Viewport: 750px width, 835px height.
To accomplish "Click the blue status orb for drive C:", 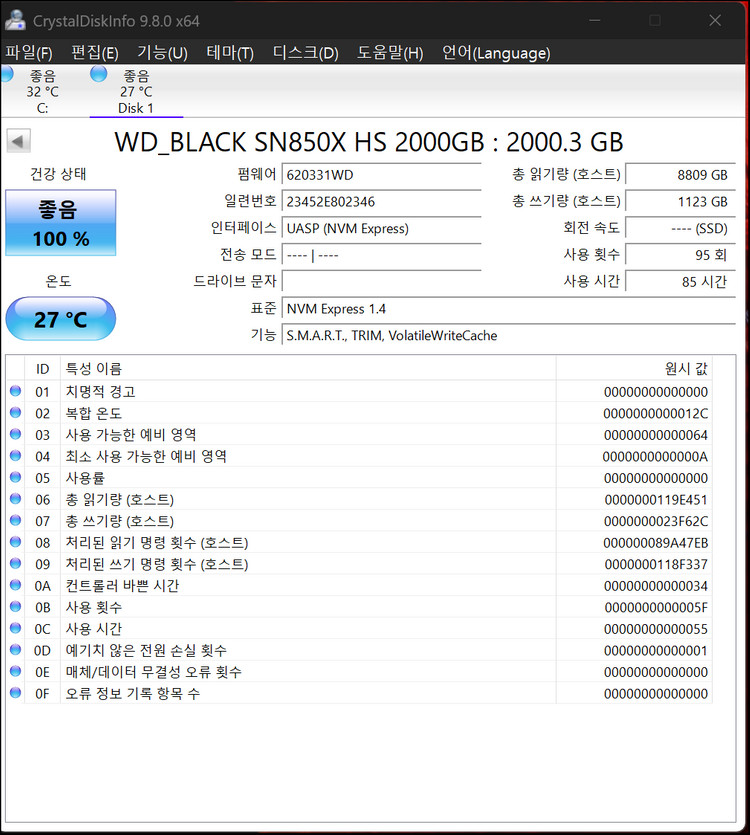I will 6,74.
